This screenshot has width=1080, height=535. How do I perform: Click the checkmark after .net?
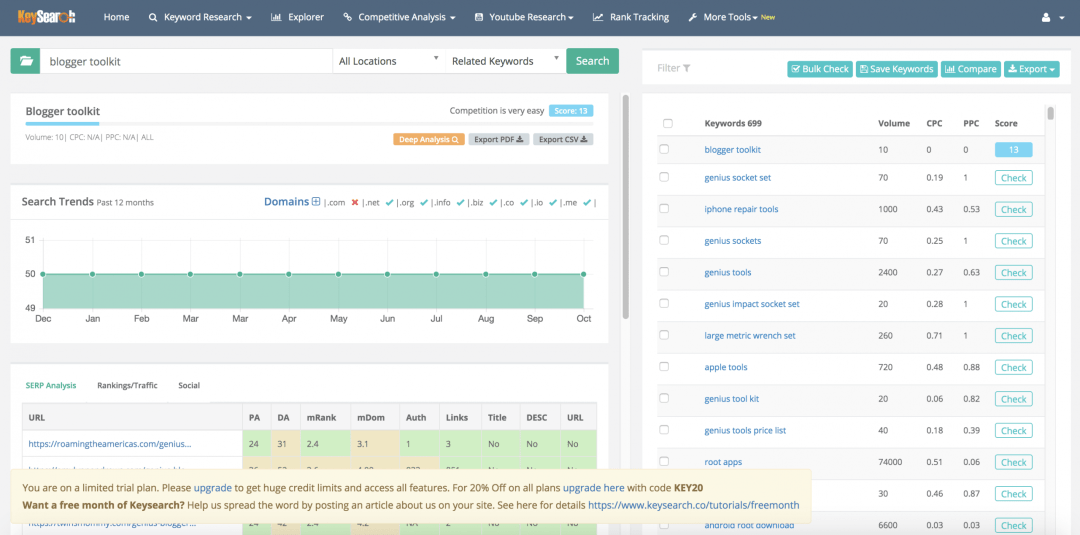389,202
